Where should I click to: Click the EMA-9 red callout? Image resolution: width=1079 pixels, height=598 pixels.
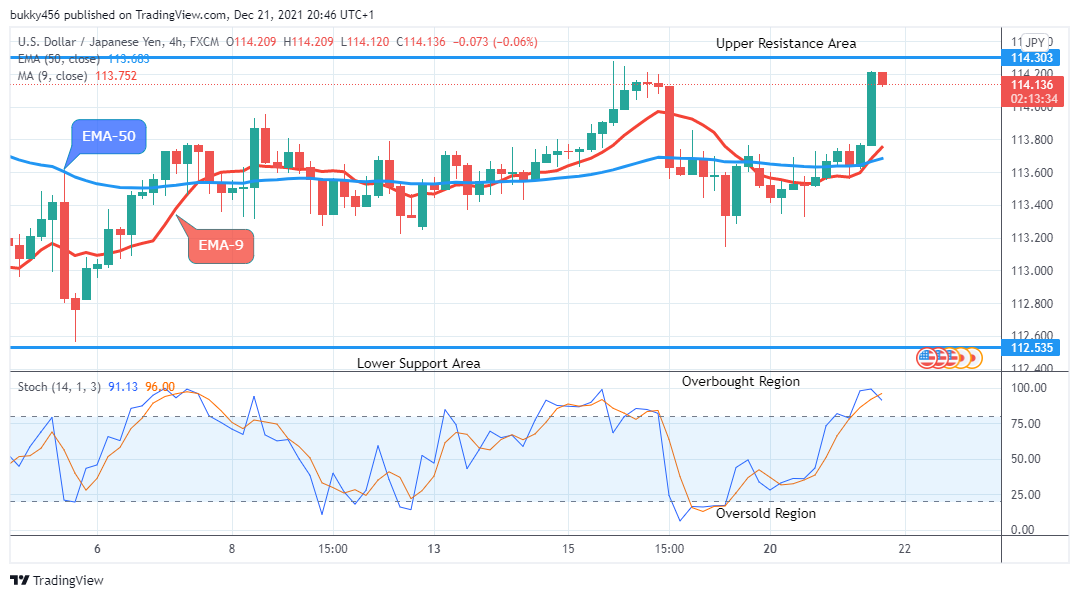coord(221,246)
